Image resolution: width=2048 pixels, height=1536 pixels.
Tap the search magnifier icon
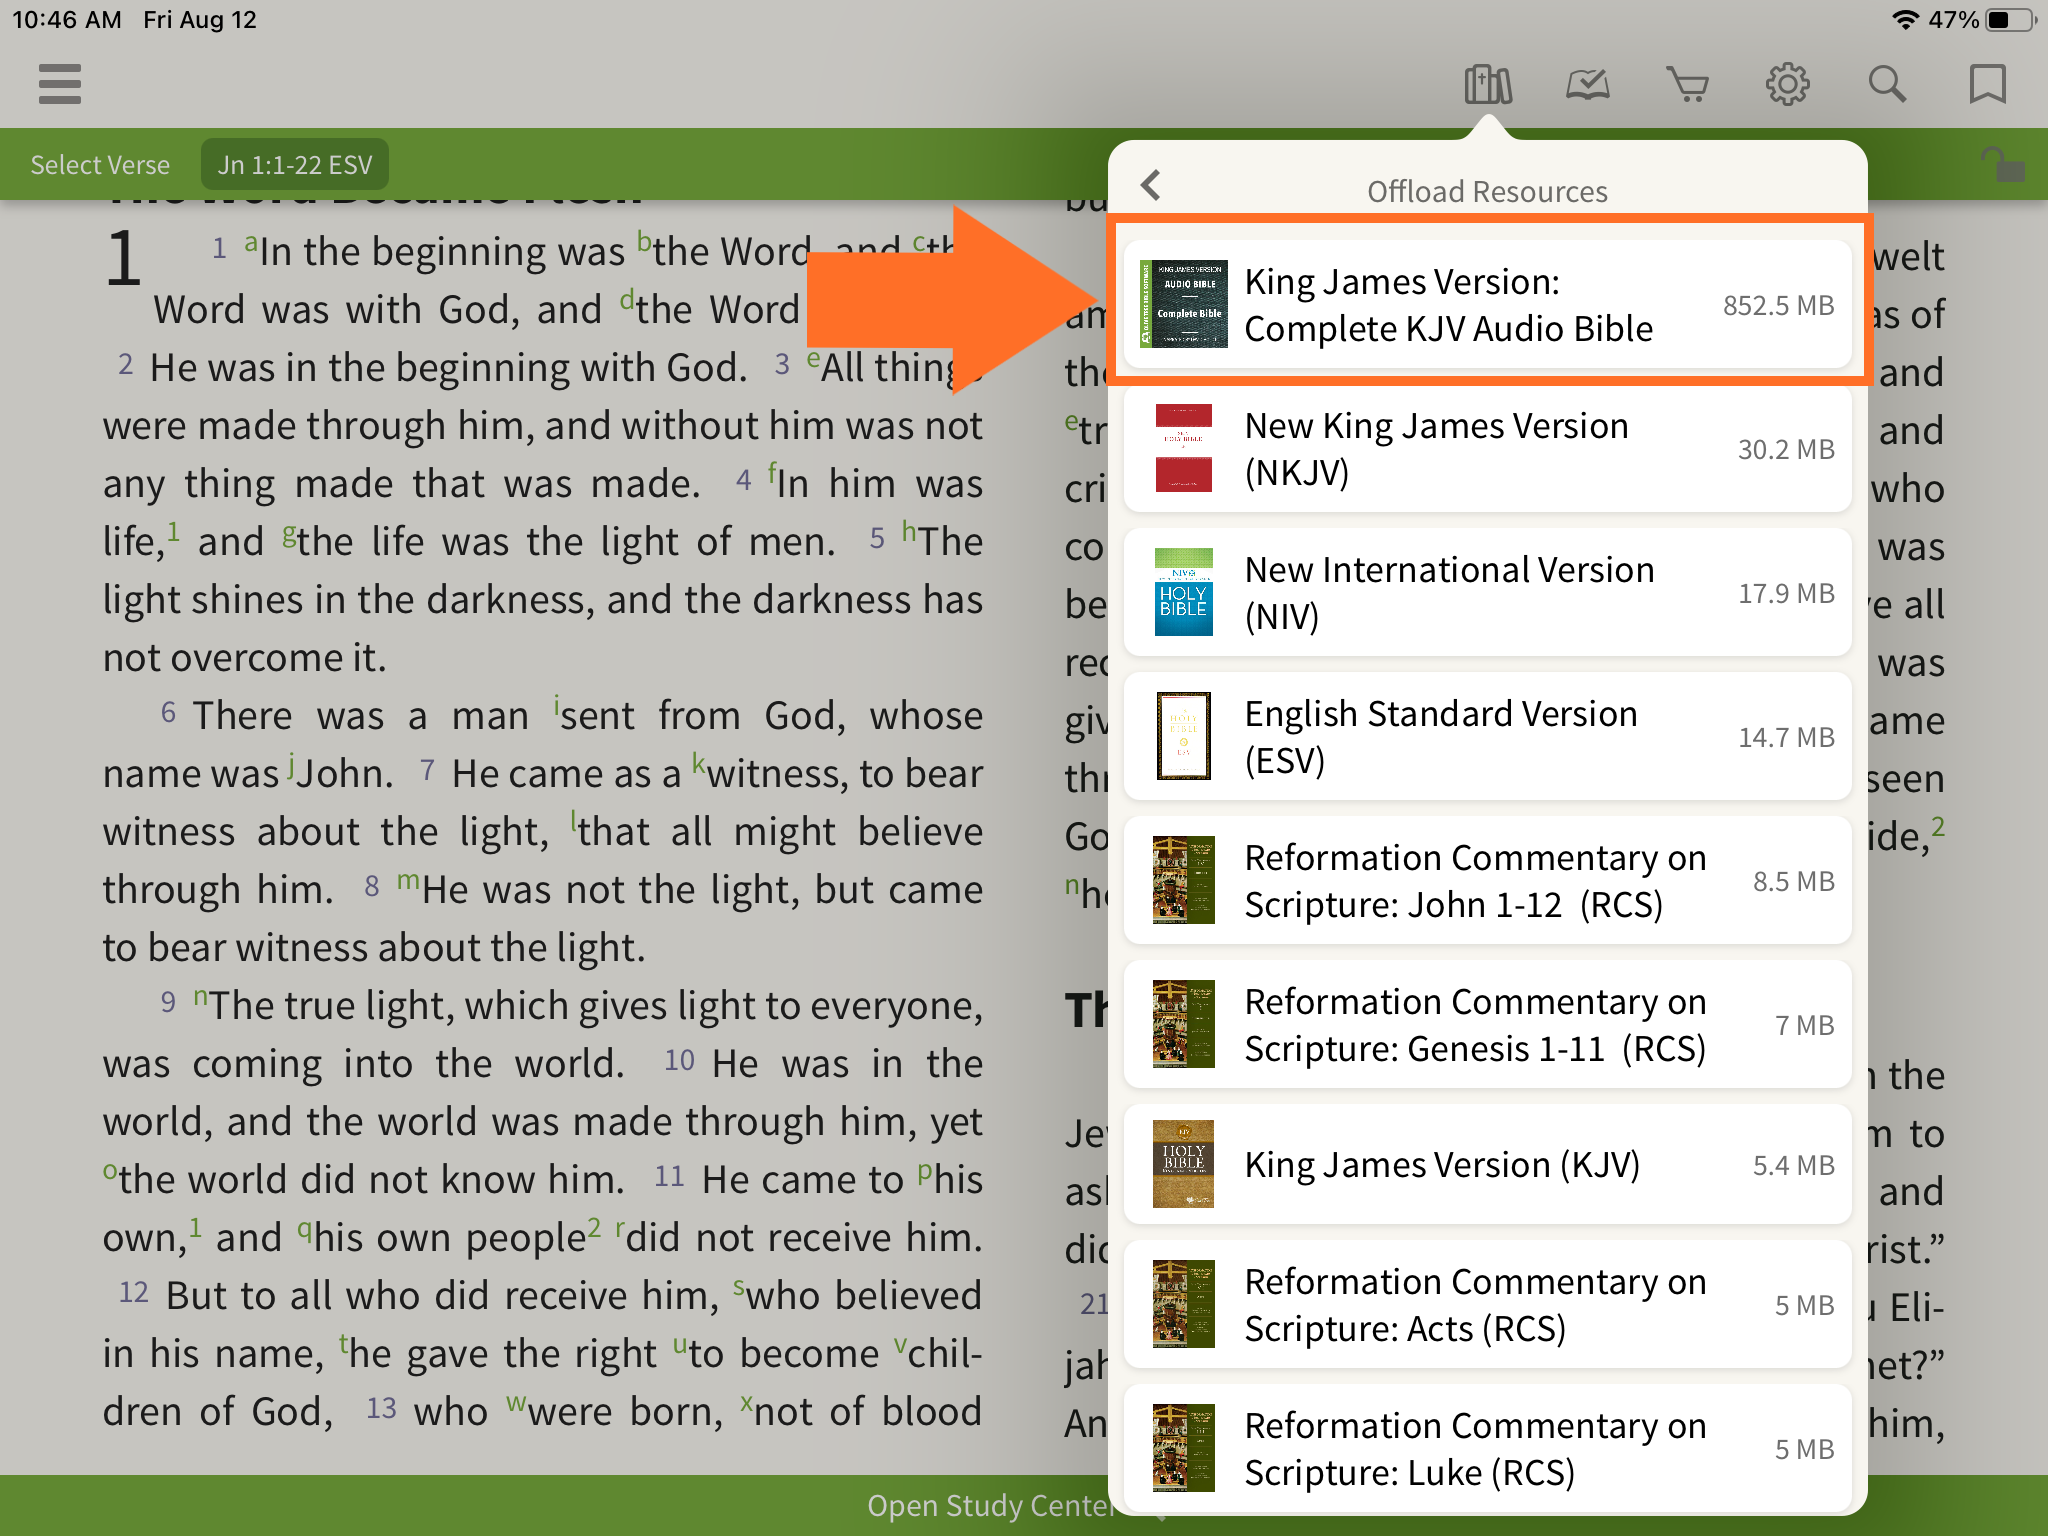(x=1887, y=85)
